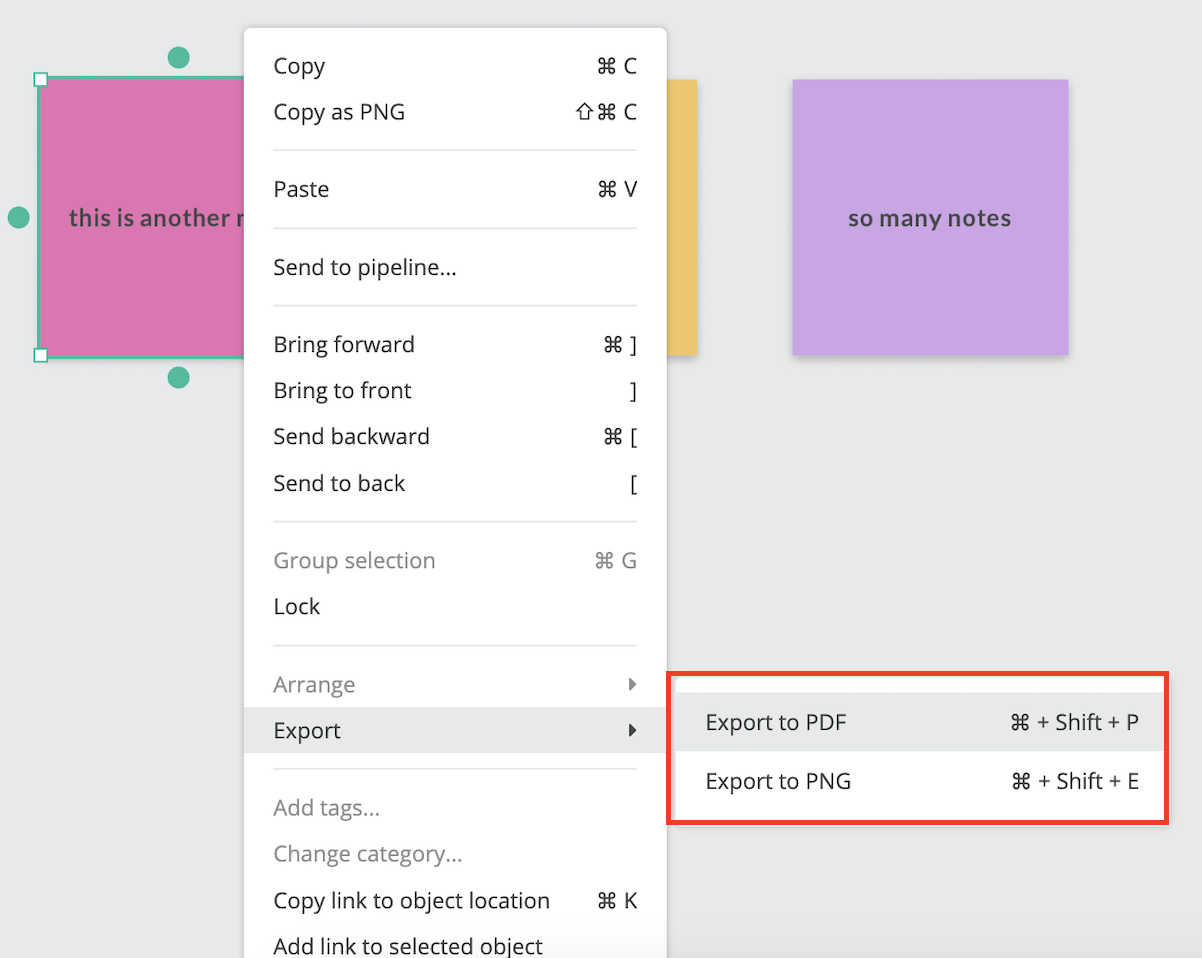Expand the Export submenu arrow
The height and width of the screenshot is (958, 1202).
[x=632, y=731]
